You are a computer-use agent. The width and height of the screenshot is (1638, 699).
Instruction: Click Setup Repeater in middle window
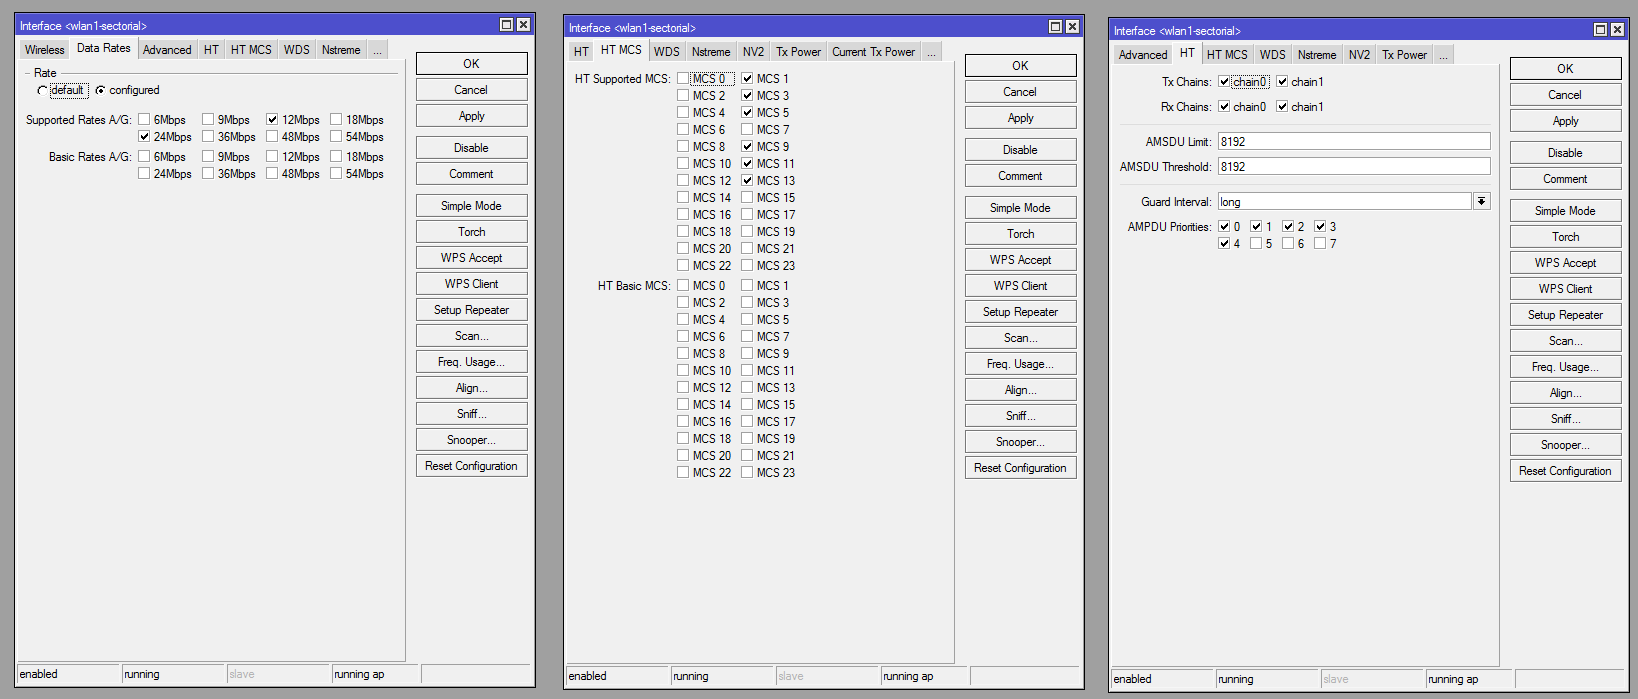click(x=1020, y=311)
